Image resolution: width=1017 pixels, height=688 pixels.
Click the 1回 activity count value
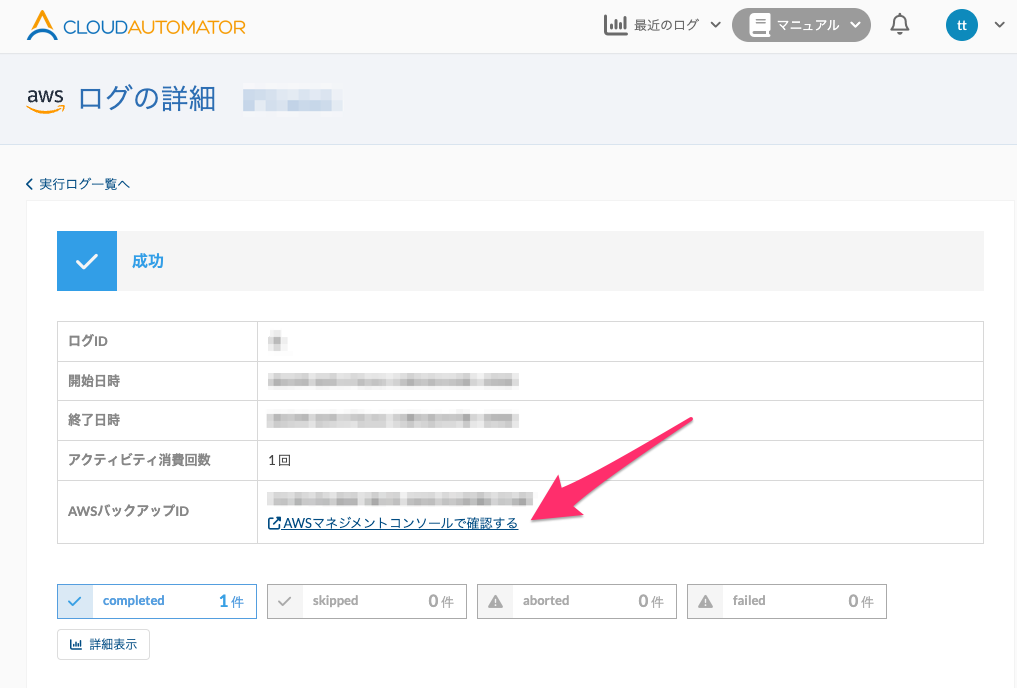pos(280,460)
